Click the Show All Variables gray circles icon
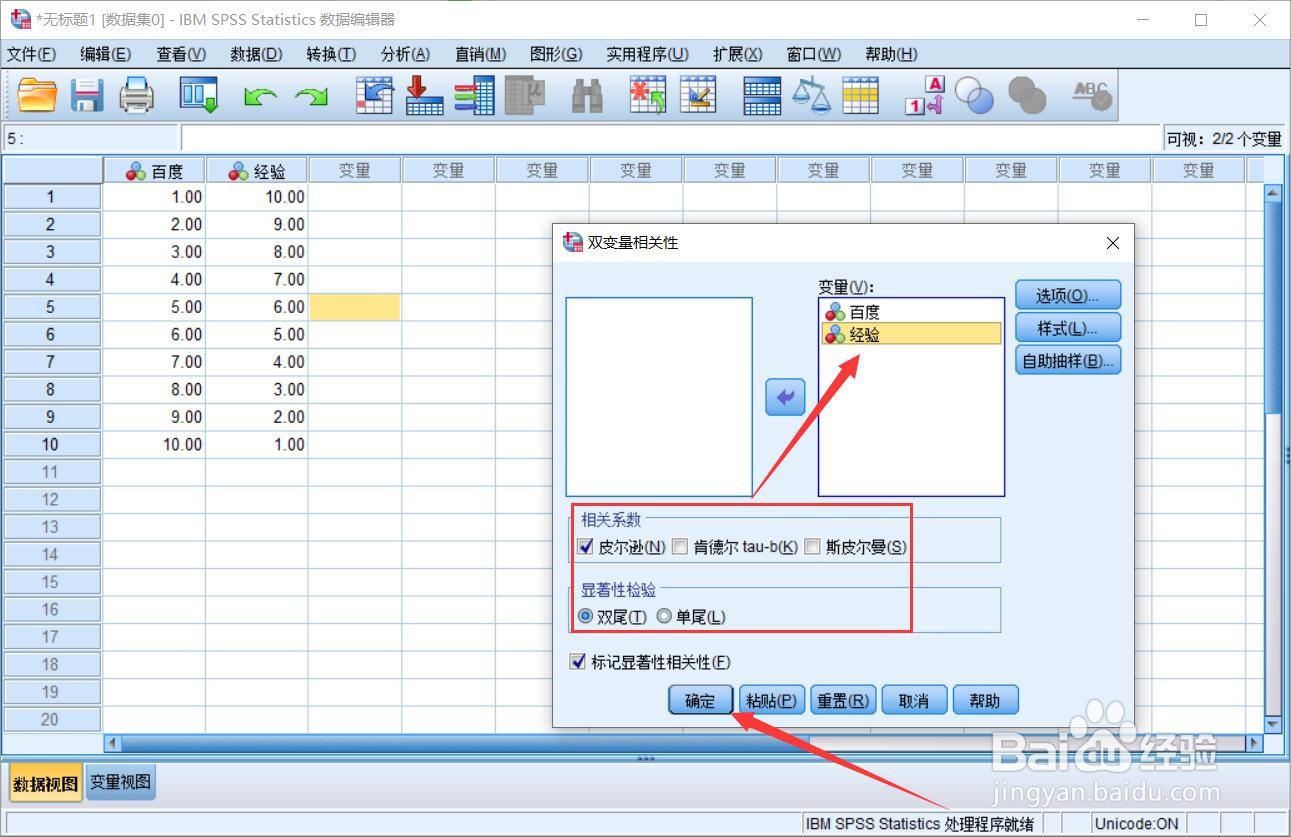This screenshot has width=1291, height=837. [x=1027, y=96]
